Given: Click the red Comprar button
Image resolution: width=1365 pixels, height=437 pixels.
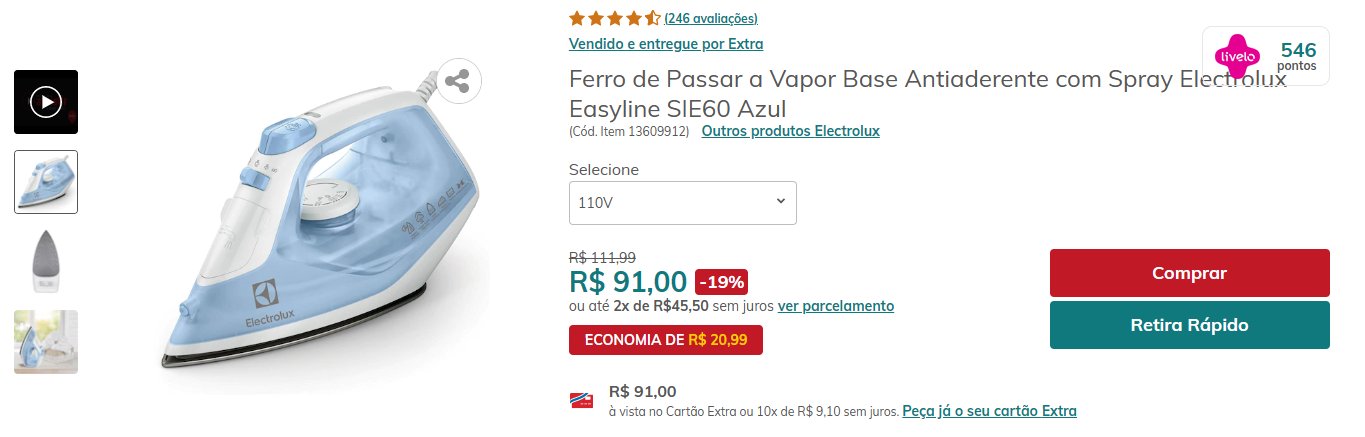Looking at the screenshot, I should tap(1190, 273).
